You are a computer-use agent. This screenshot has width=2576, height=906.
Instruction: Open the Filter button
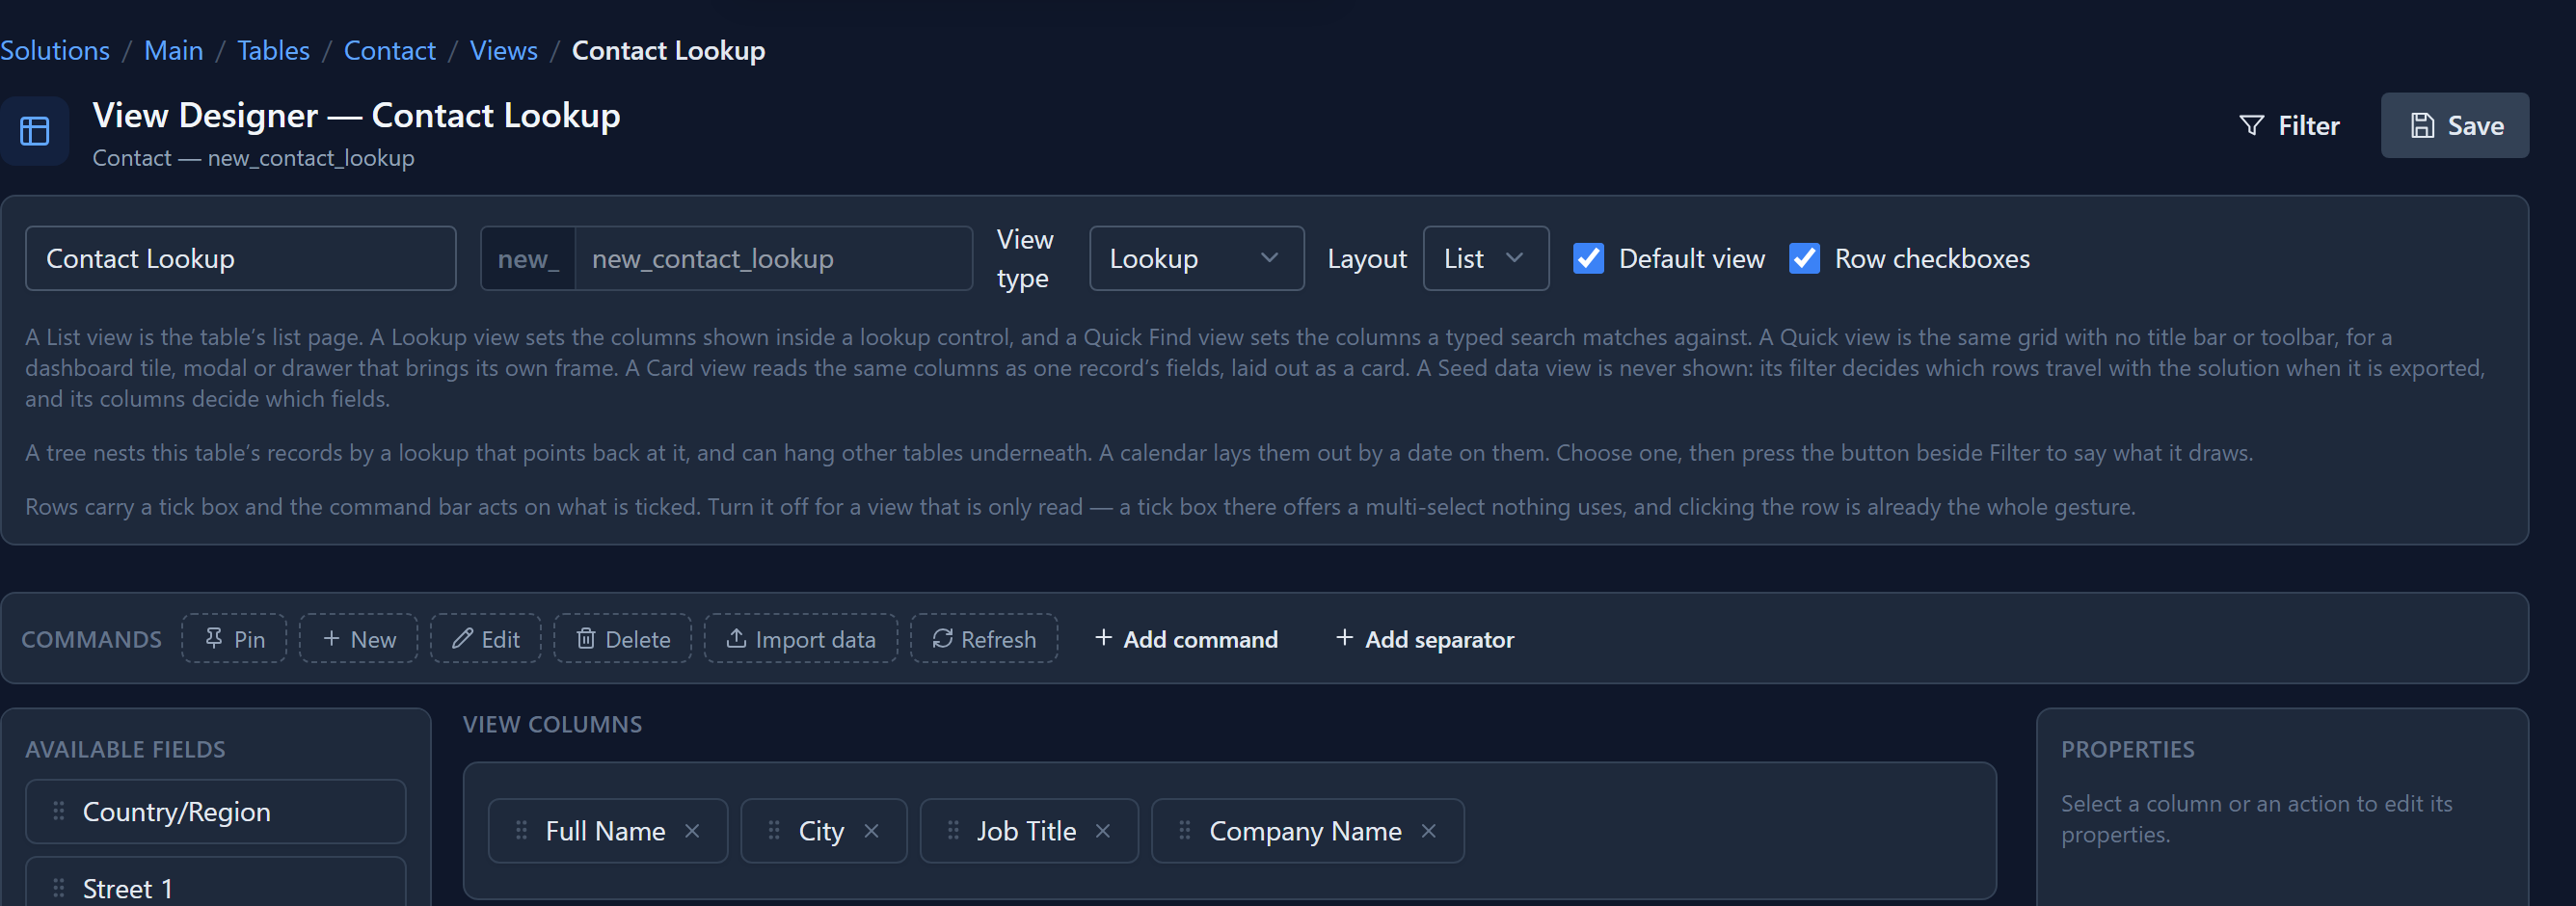(x=2289, y=125)
